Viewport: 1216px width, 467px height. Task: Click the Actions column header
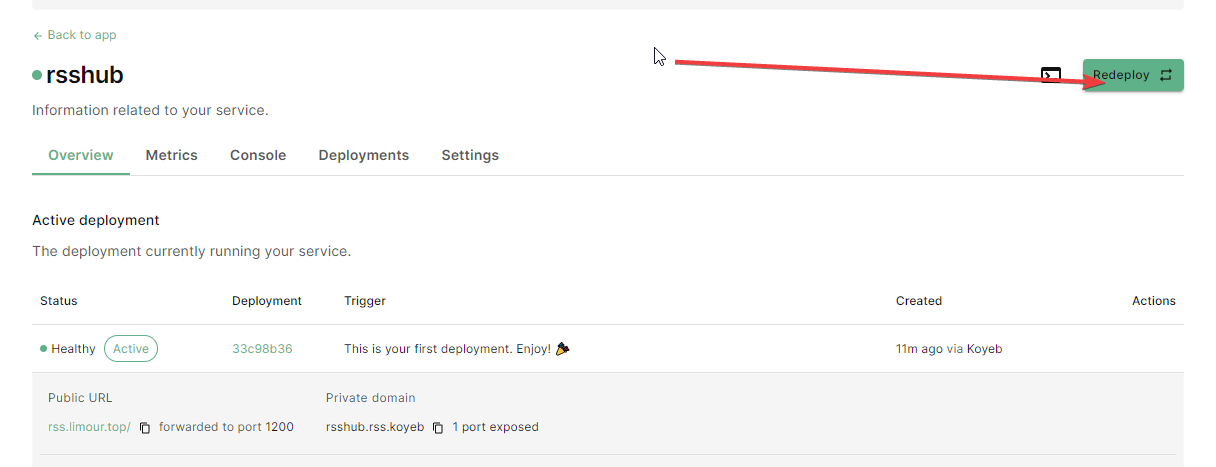[x=1154, y=301]
